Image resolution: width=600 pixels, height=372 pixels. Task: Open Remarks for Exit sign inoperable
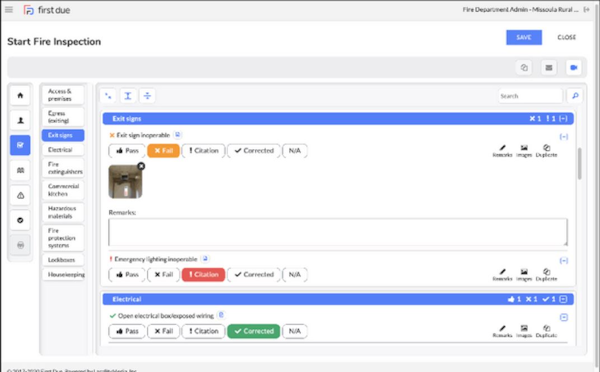(502, 151)
